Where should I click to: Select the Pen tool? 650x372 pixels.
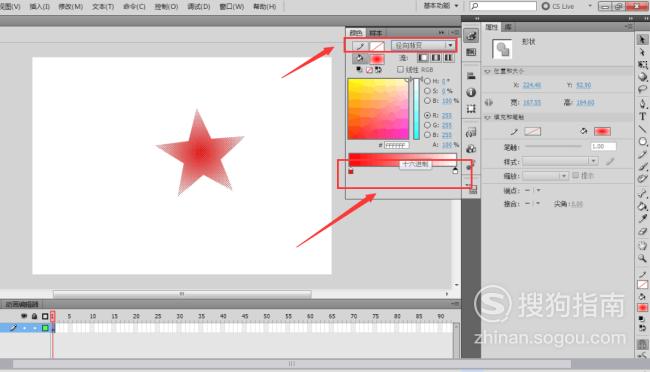(642, 103)
